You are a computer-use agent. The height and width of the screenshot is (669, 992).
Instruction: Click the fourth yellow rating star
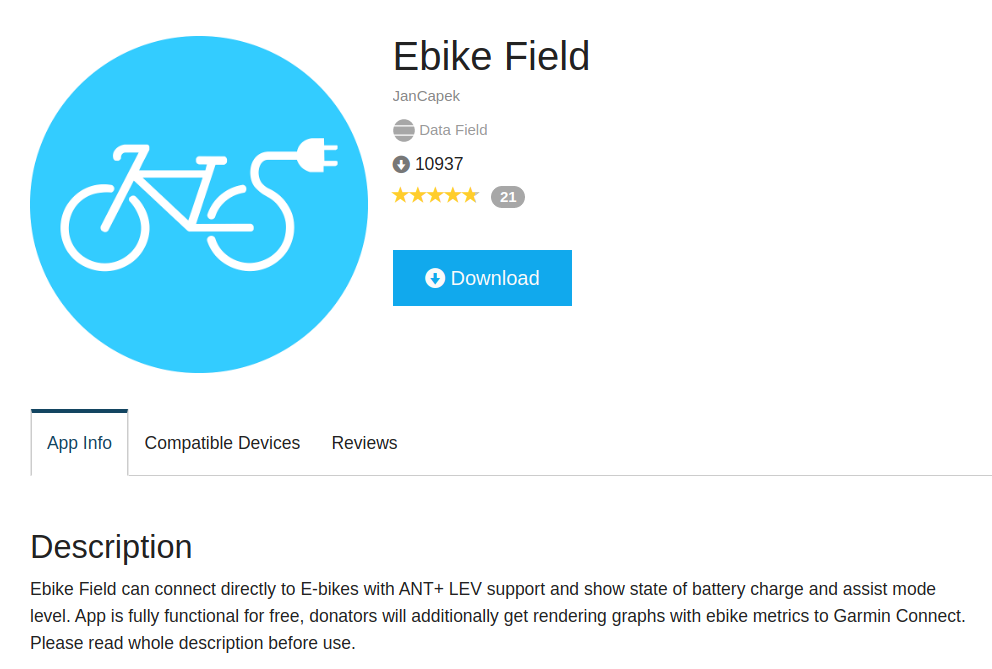pos(453,196)
